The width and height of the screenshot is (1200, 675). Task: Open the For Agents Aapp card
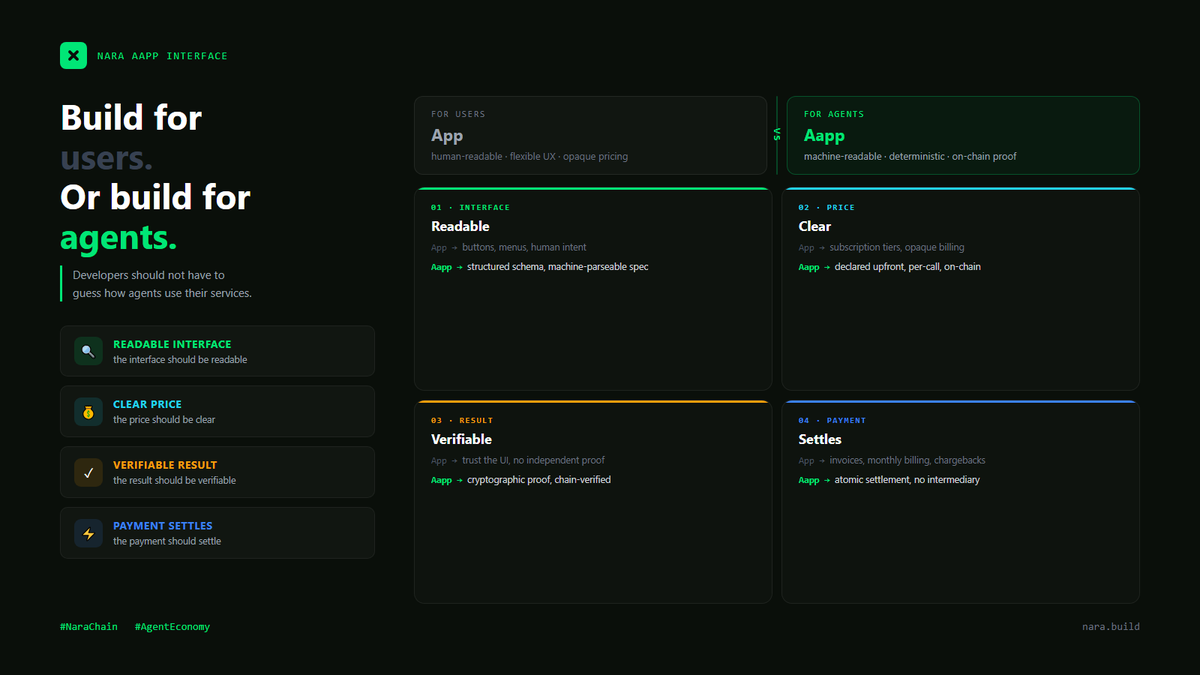(963, 135)
